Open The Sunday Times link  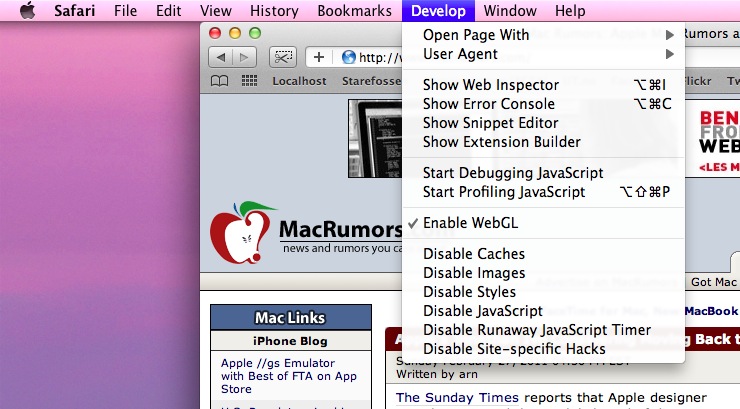[457, 398]
